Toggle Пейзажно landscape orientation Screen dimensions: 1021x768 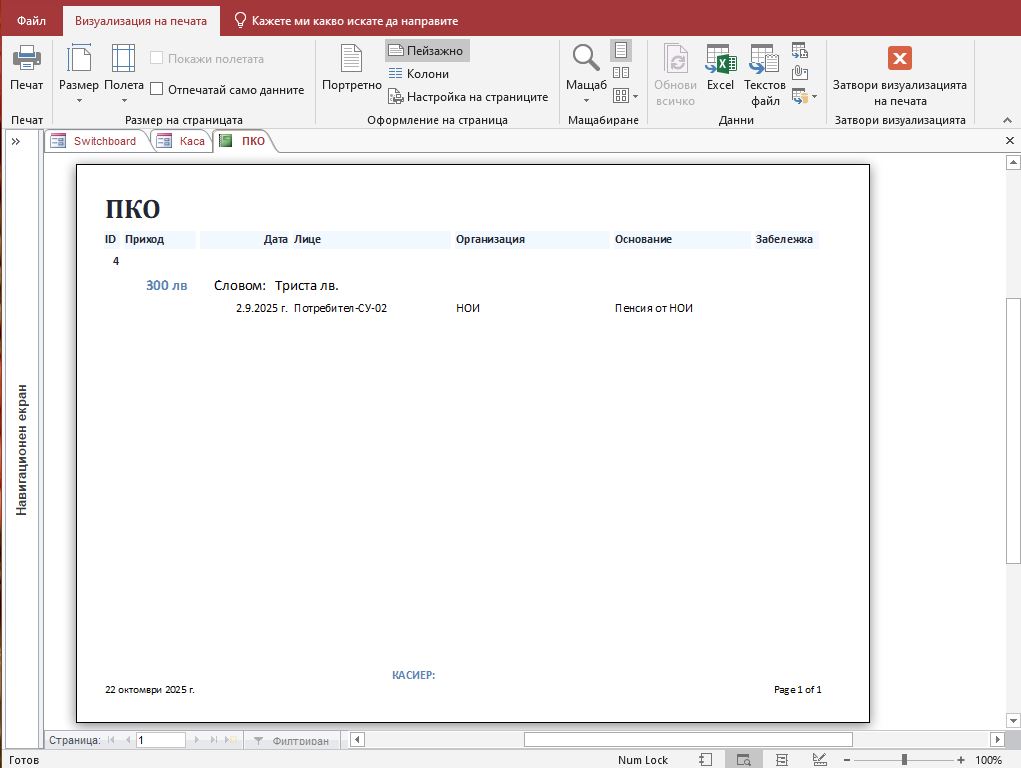[x=426, y=50]
